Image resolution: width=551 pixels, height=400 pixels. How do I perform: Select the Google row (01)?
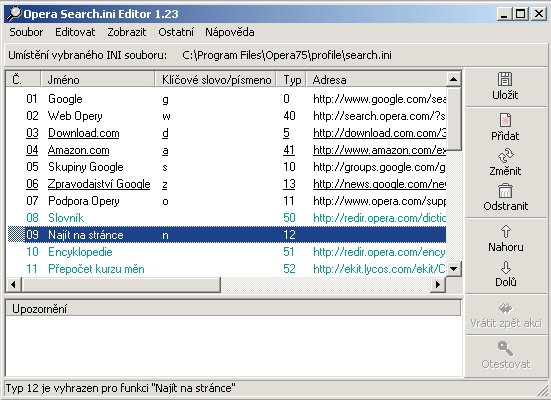click(x=227, y=99)
